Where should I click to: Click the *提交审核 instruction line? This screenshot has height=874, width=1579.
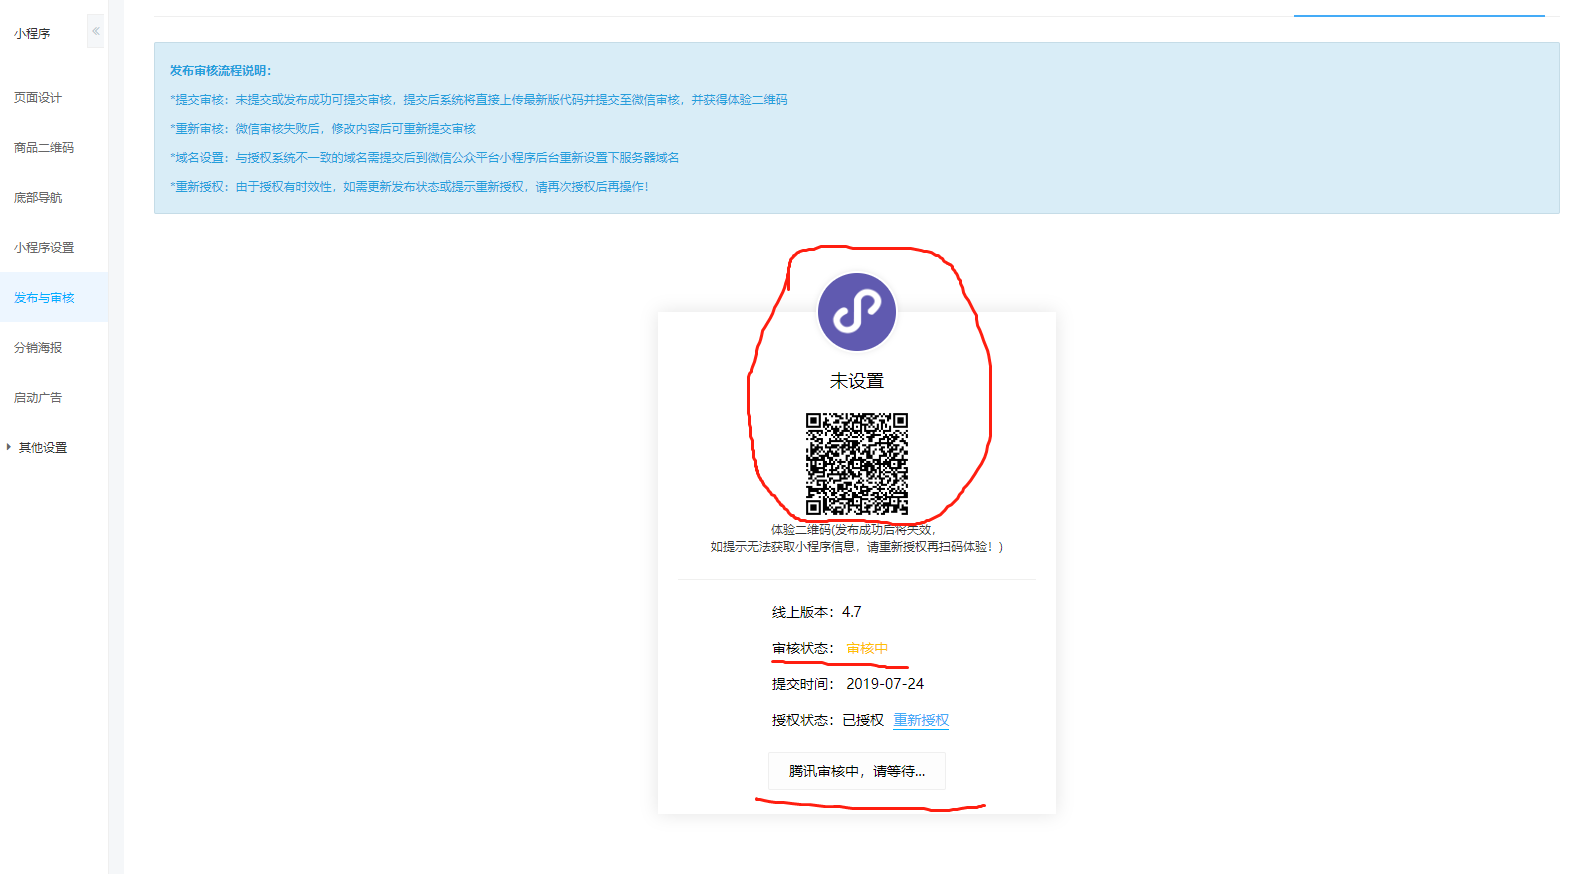coord(479,99)
